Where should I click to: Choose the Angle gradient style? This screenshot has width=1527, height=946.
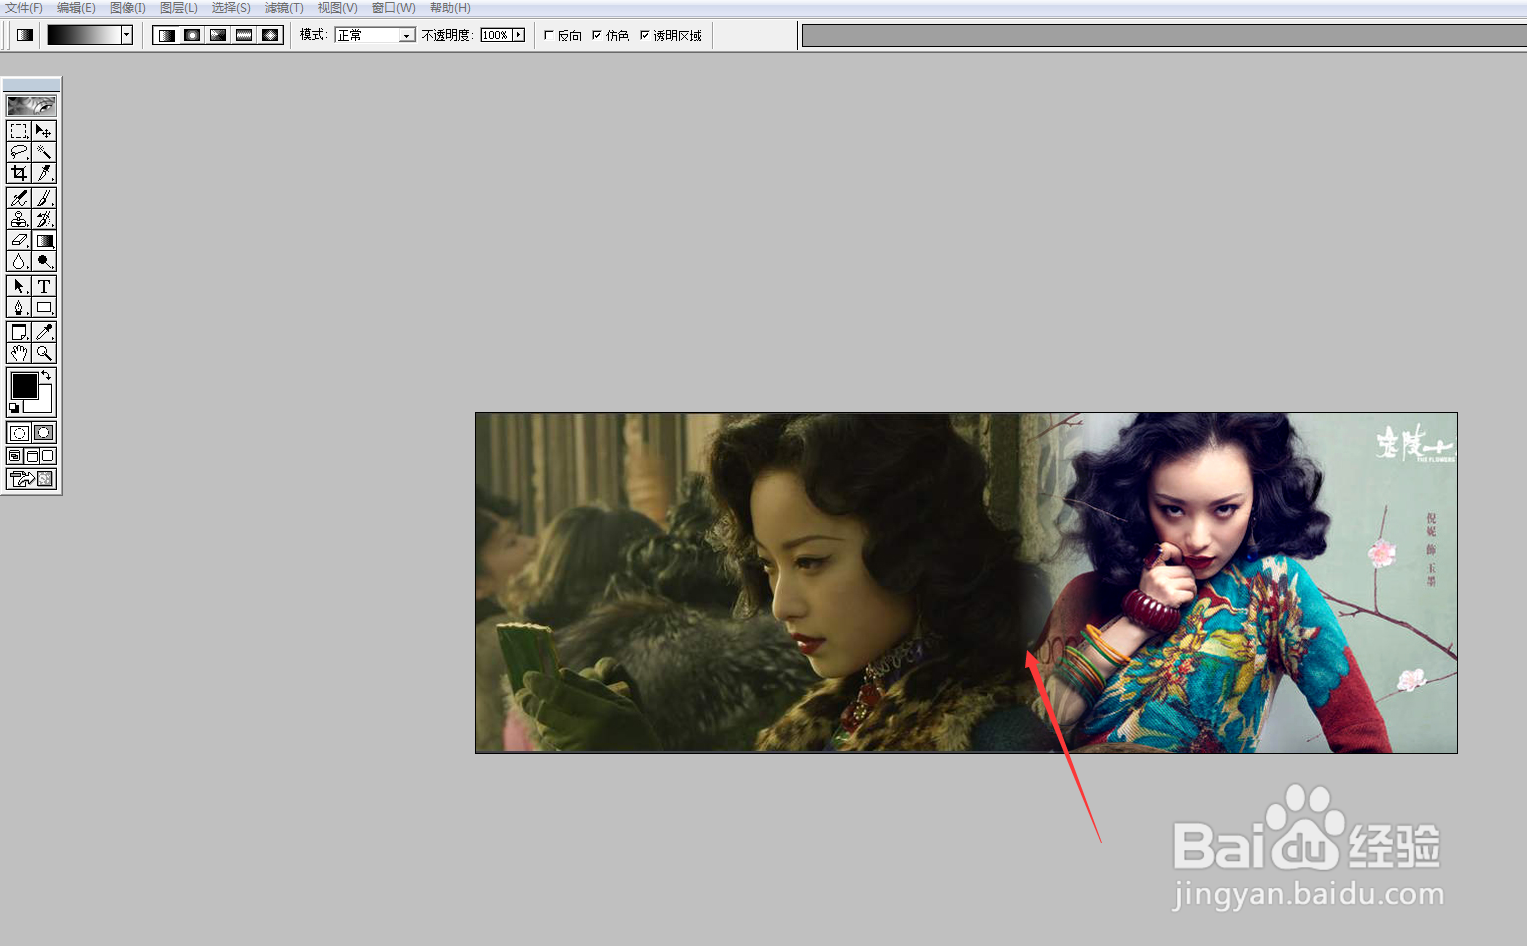point(218,35)
